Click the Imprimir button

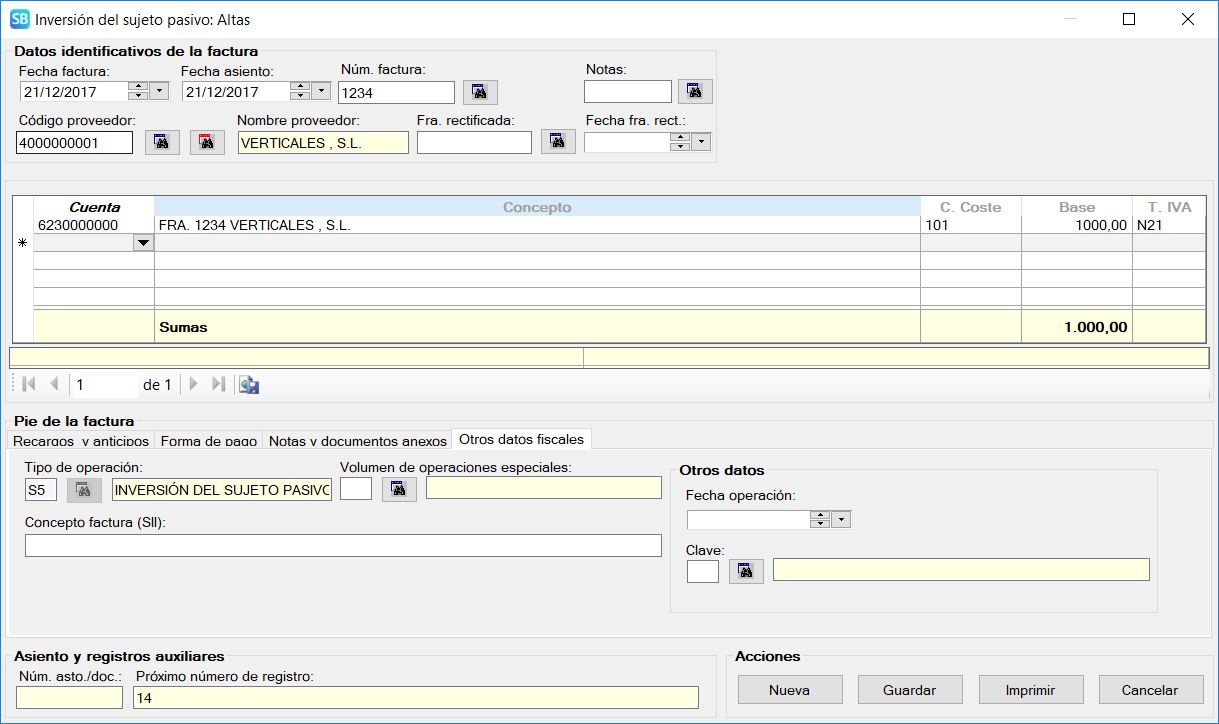[1030, 690]
